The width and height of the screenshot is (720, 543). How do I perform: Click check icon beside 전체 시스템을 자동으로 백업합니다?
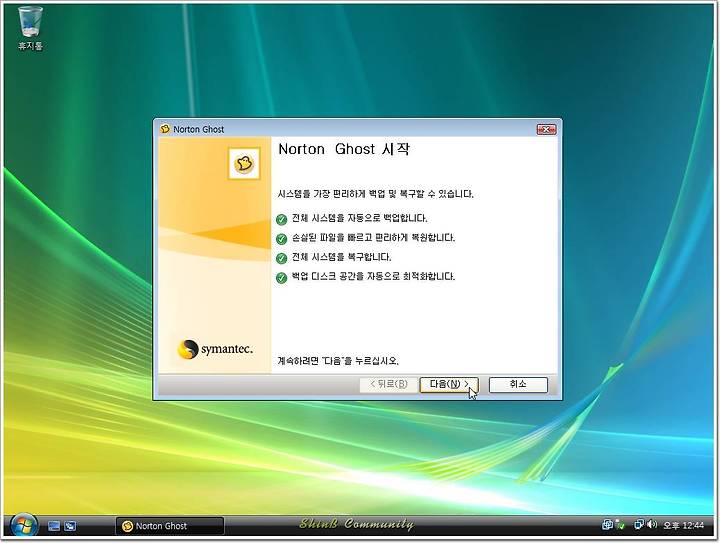click(281, 219)
